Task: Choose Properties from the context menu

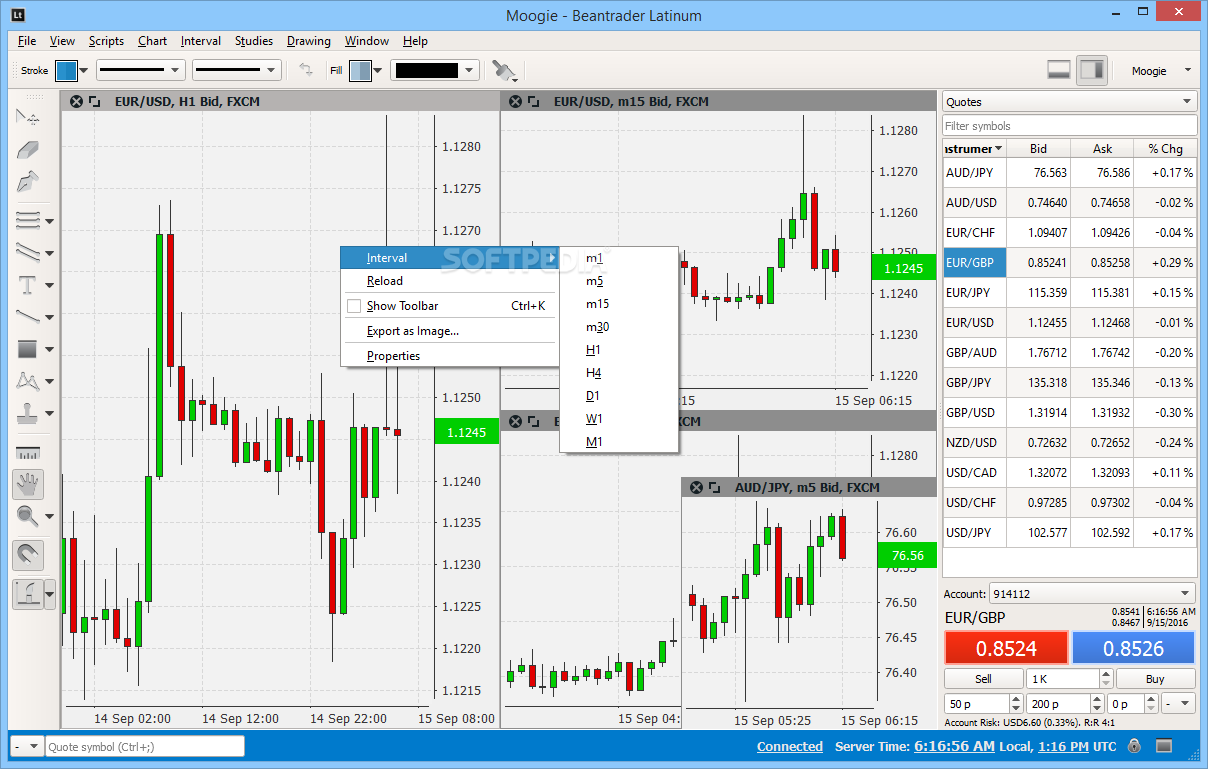Action: 450,356
